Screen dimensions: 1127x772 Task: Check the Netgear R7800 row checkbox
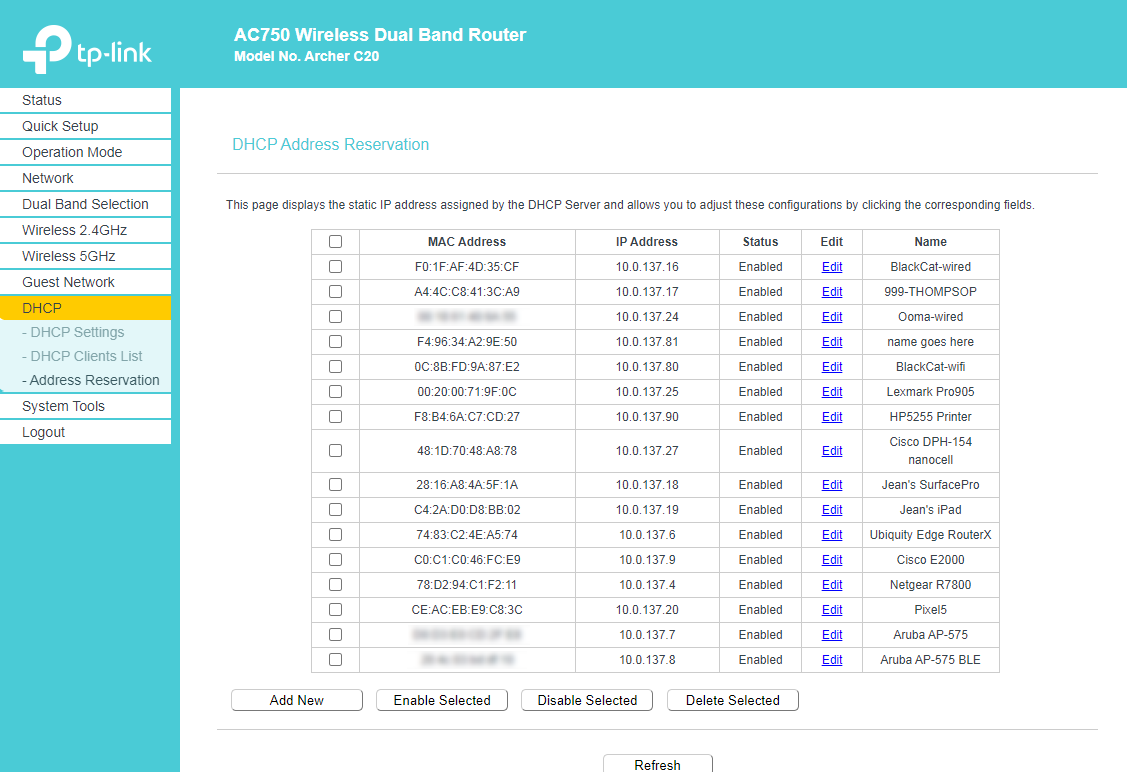click(335, 585)
